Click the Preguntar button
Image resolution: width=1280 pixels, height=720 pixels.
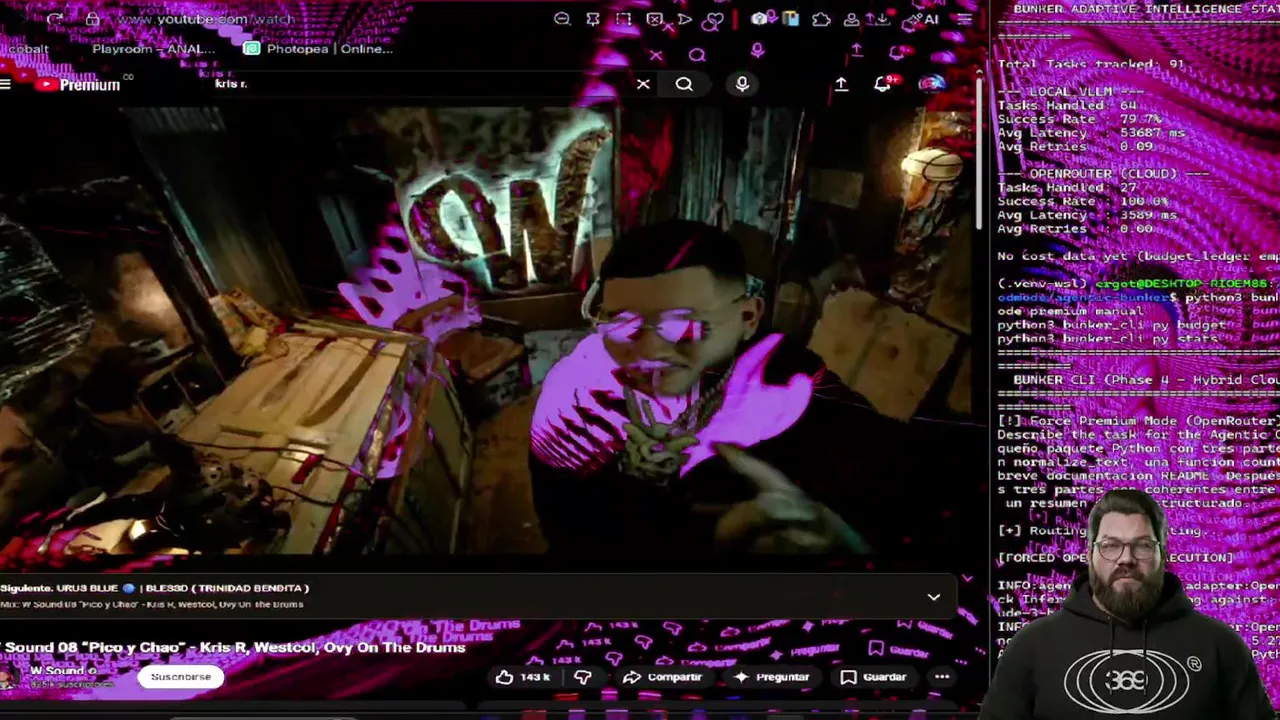tap(772, 677)
